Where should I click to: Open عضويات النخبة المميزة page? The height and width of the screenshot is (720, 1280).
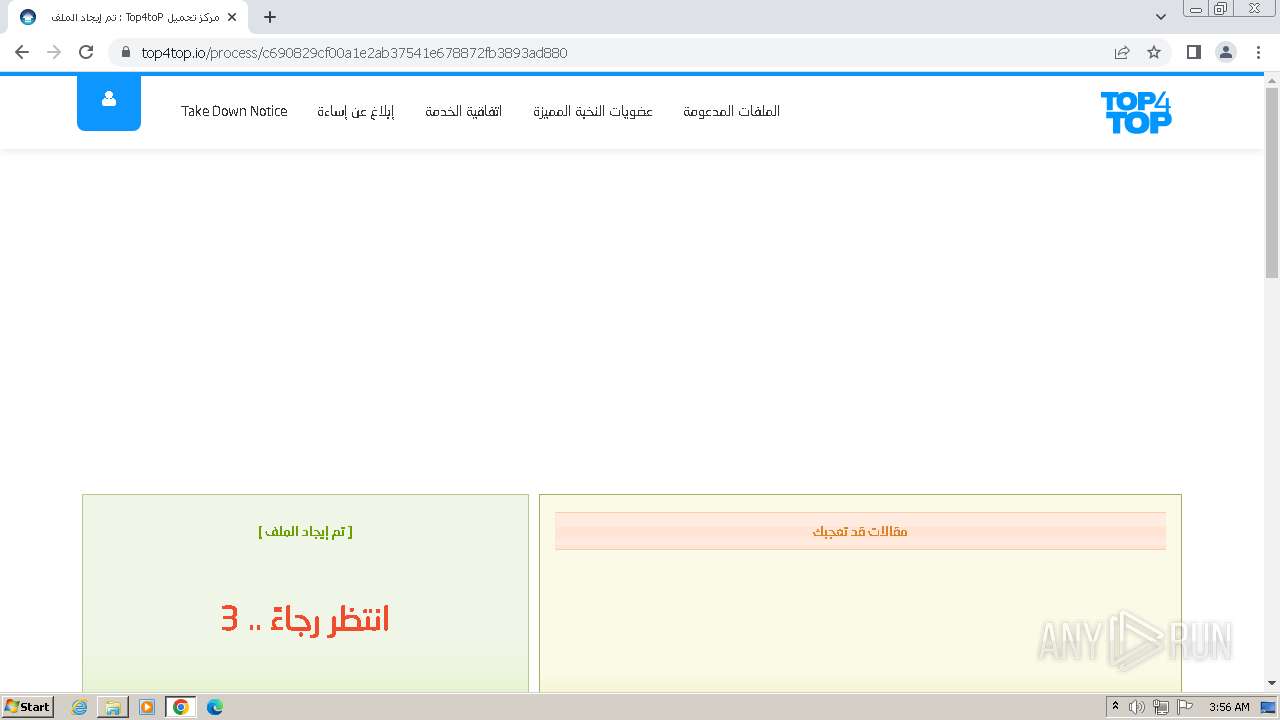(593, 111)
